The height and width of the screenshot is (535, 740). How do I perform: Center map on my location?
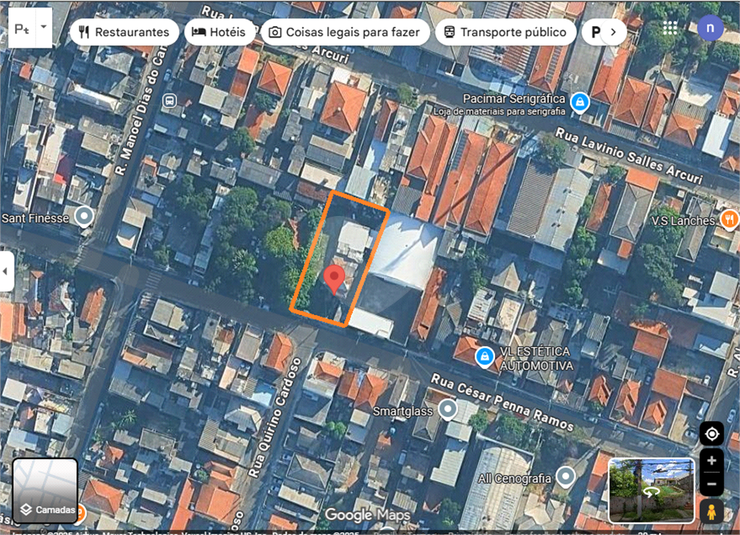(x=711, y=433)
